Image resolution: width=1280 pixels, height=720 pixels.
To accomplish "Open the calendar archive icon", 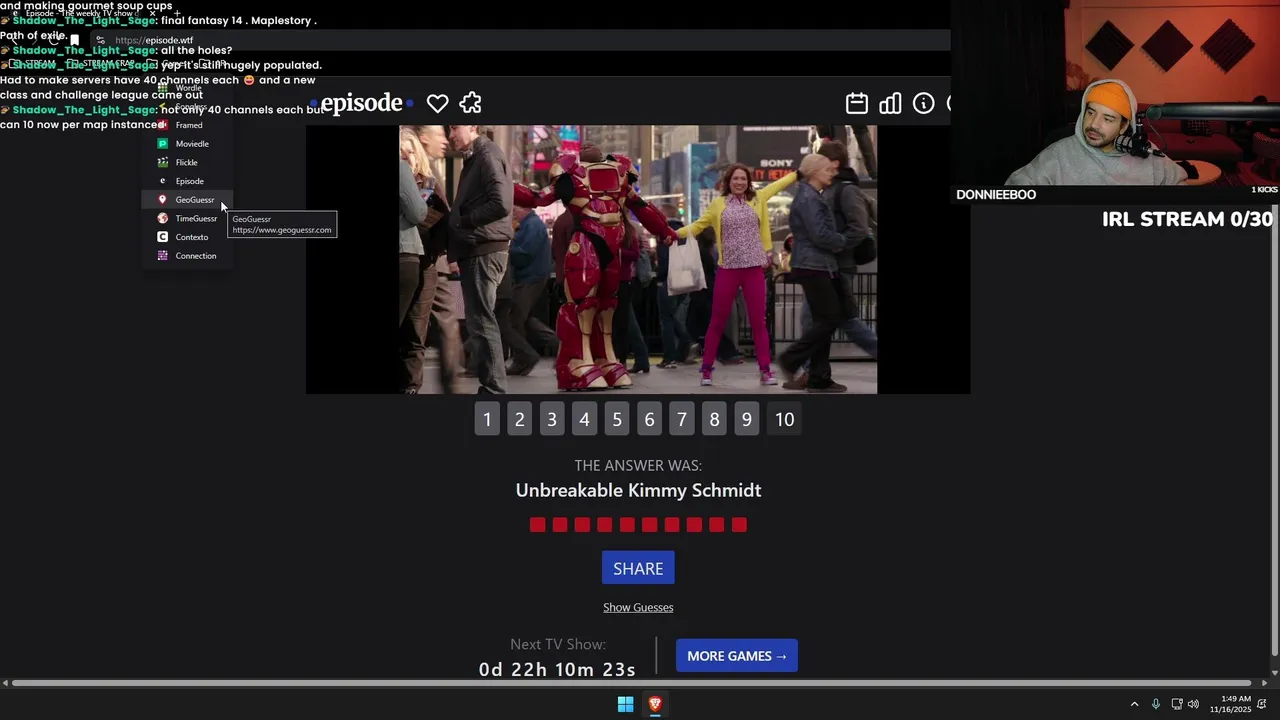I will [x=857, y=103].
